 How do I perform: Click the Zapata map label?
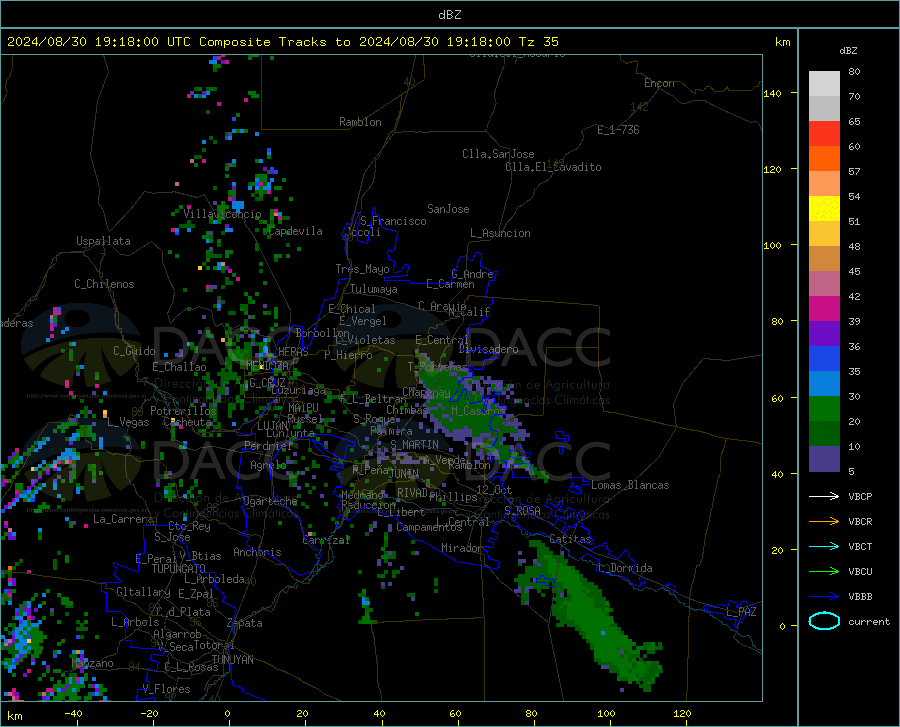(x=245, y=623)
